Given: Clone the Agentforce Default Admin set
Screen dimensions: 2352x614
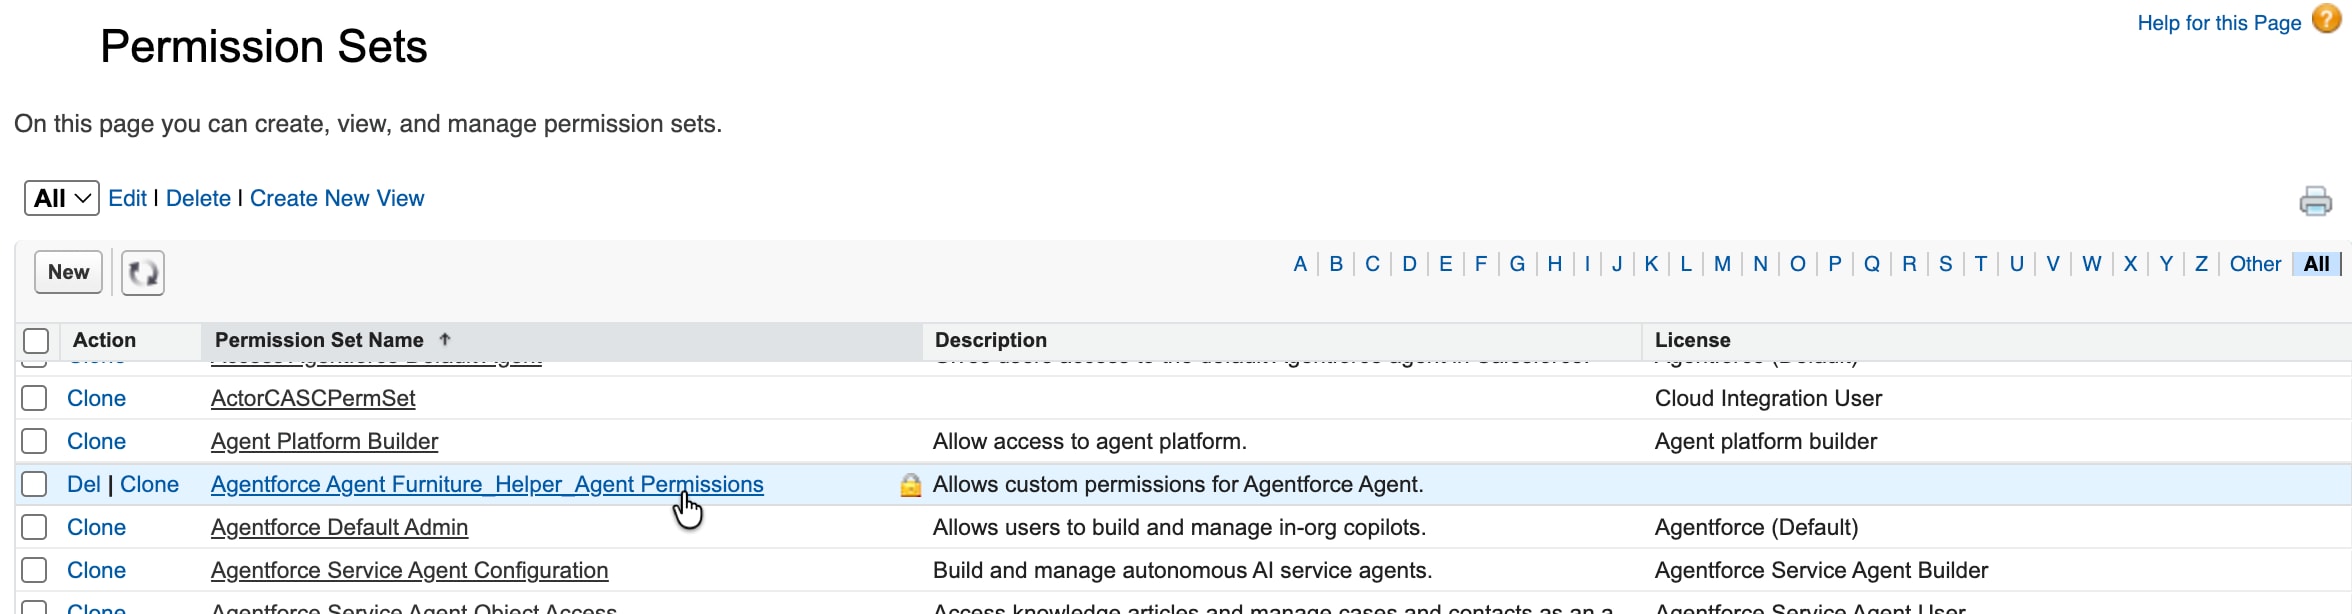Looking at the screenshot, I should [96, 527].
